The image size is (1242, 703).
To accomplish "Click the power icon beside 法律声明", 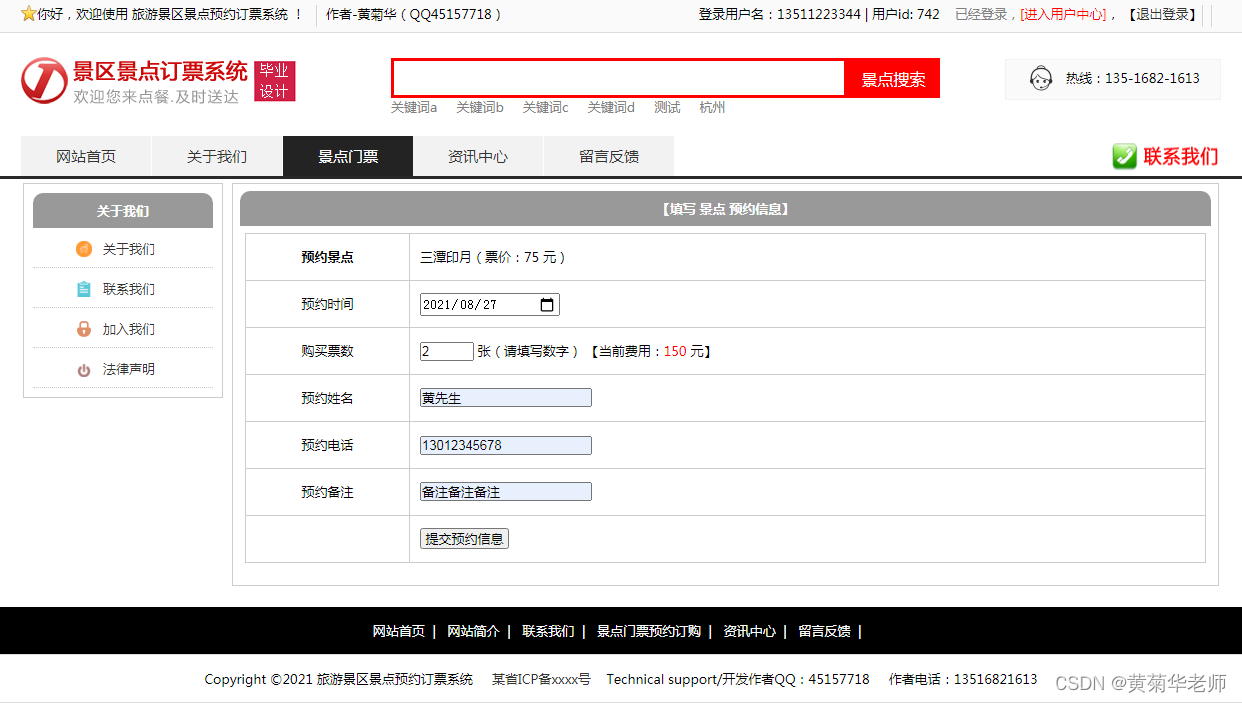I will [84, 369].
